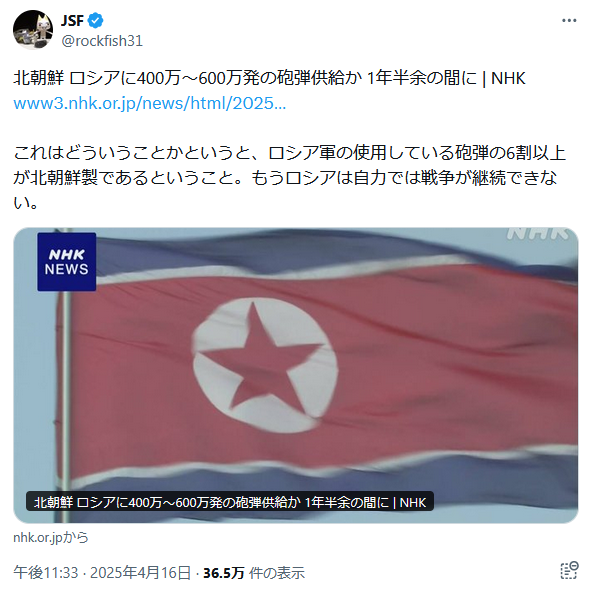
Task: Click the blue verified checkmark badge
Action: pyautogui.click(x=95, y=20)
